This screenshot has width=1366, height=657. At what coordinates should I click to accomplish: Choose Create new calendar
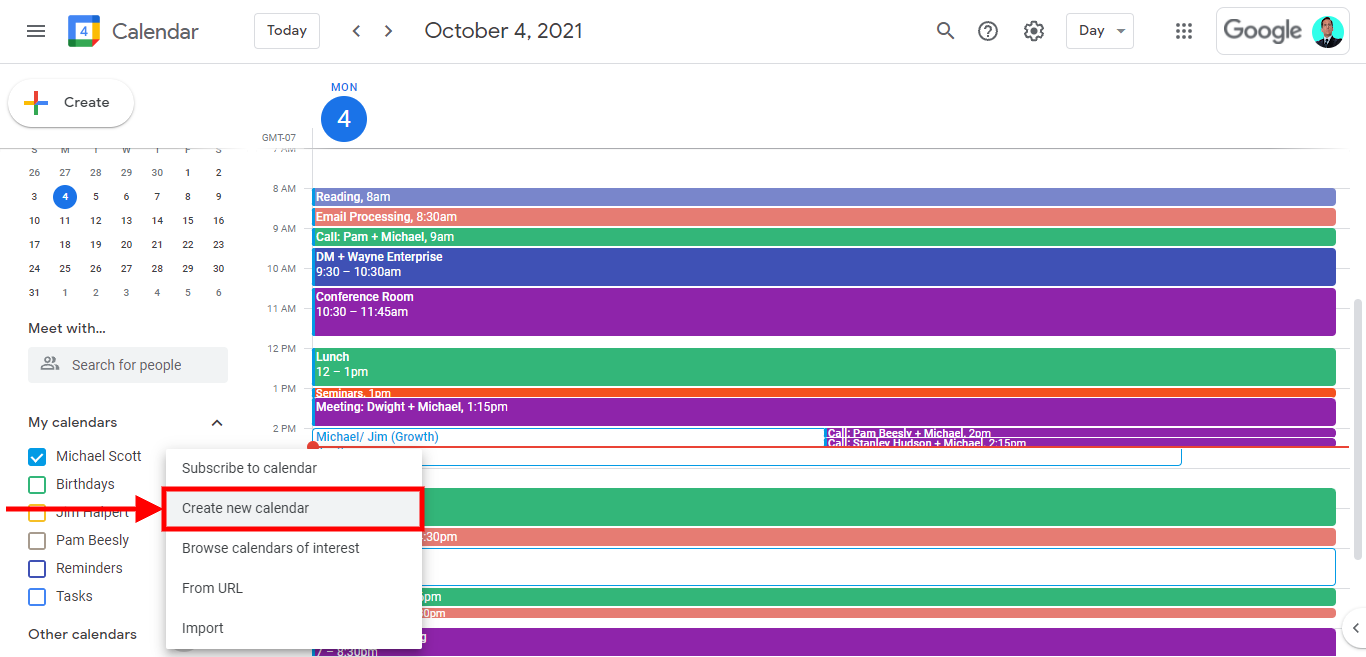[294, 508]
